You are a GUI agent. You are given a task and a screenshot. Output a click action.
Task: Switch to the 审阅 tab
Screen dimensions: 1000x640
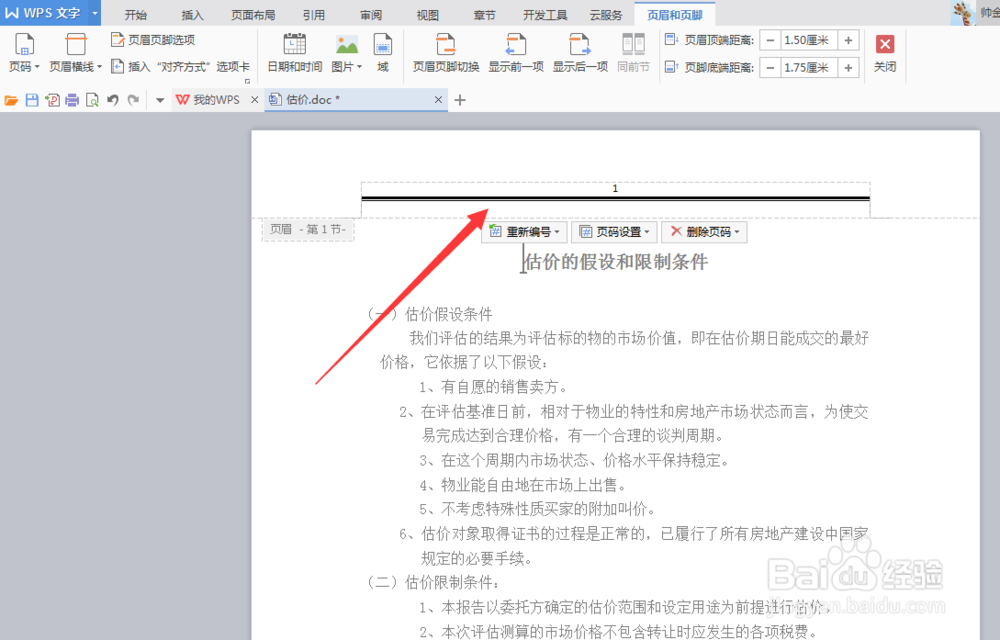coord(371,15)
